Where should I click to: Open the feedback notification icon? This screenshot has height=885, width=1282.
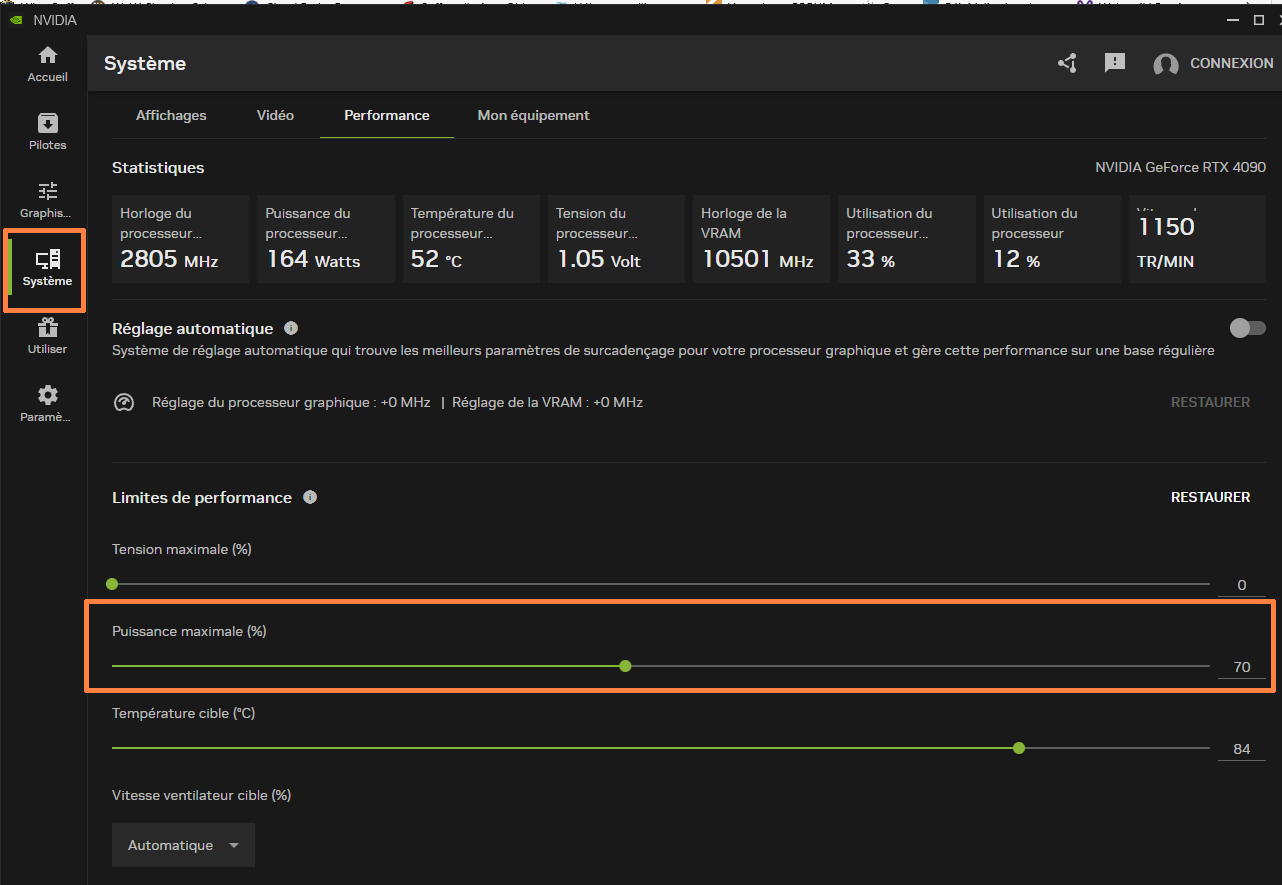tap(1115, 63)
